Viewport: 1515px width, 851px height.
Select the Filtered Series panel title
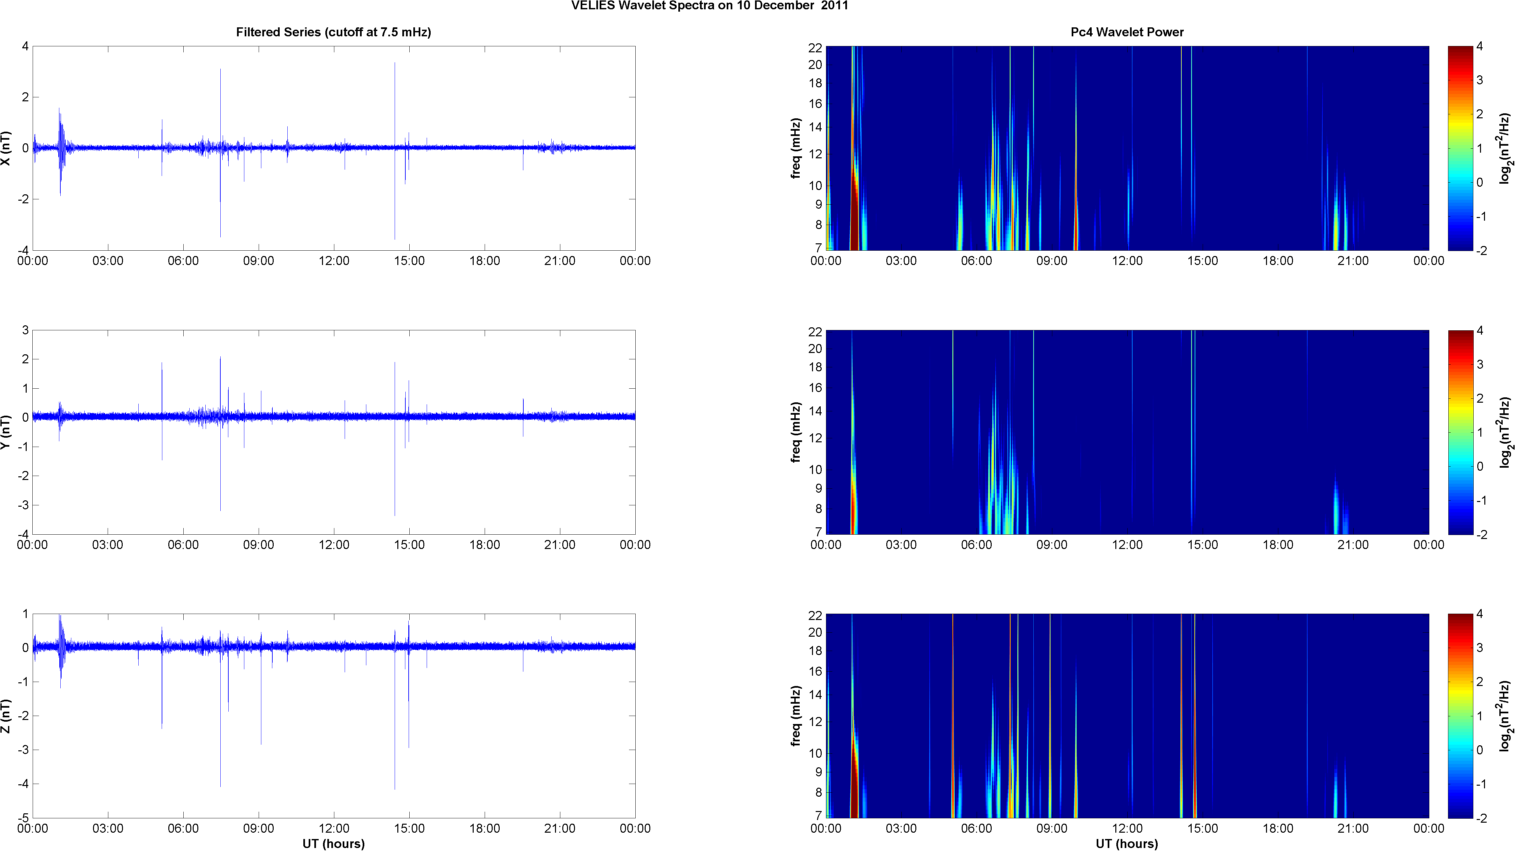point(333,32)
